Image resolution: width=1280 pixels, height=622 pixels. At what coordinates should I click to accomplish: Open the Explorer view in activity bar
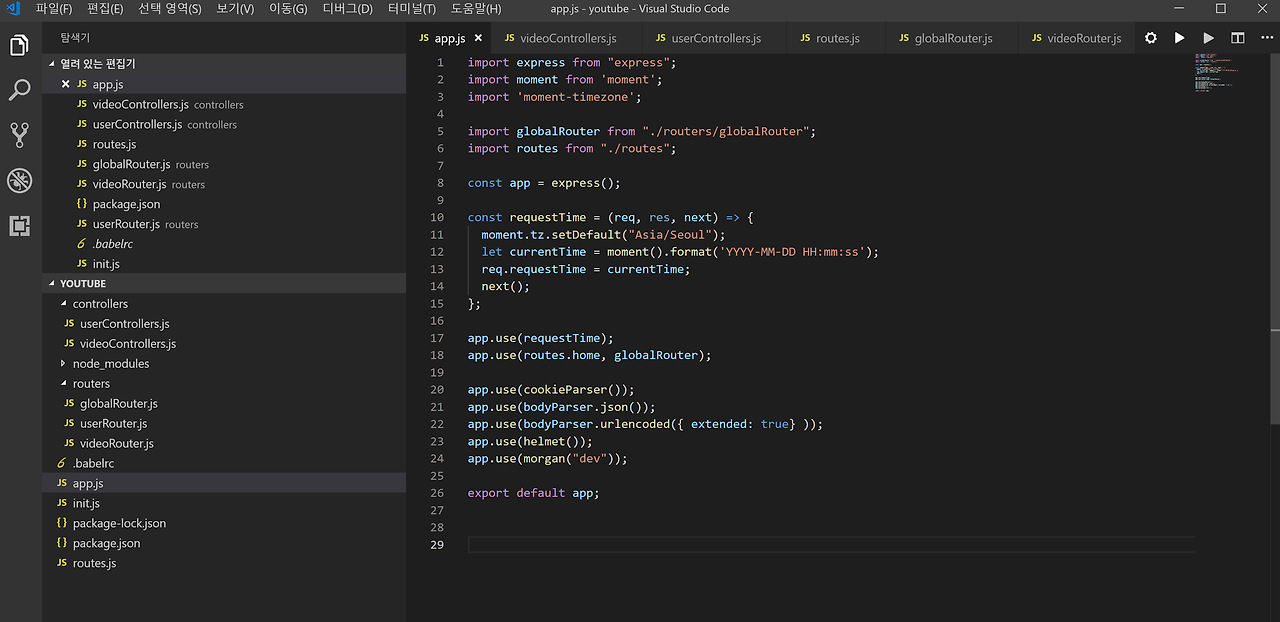(19, 46)
